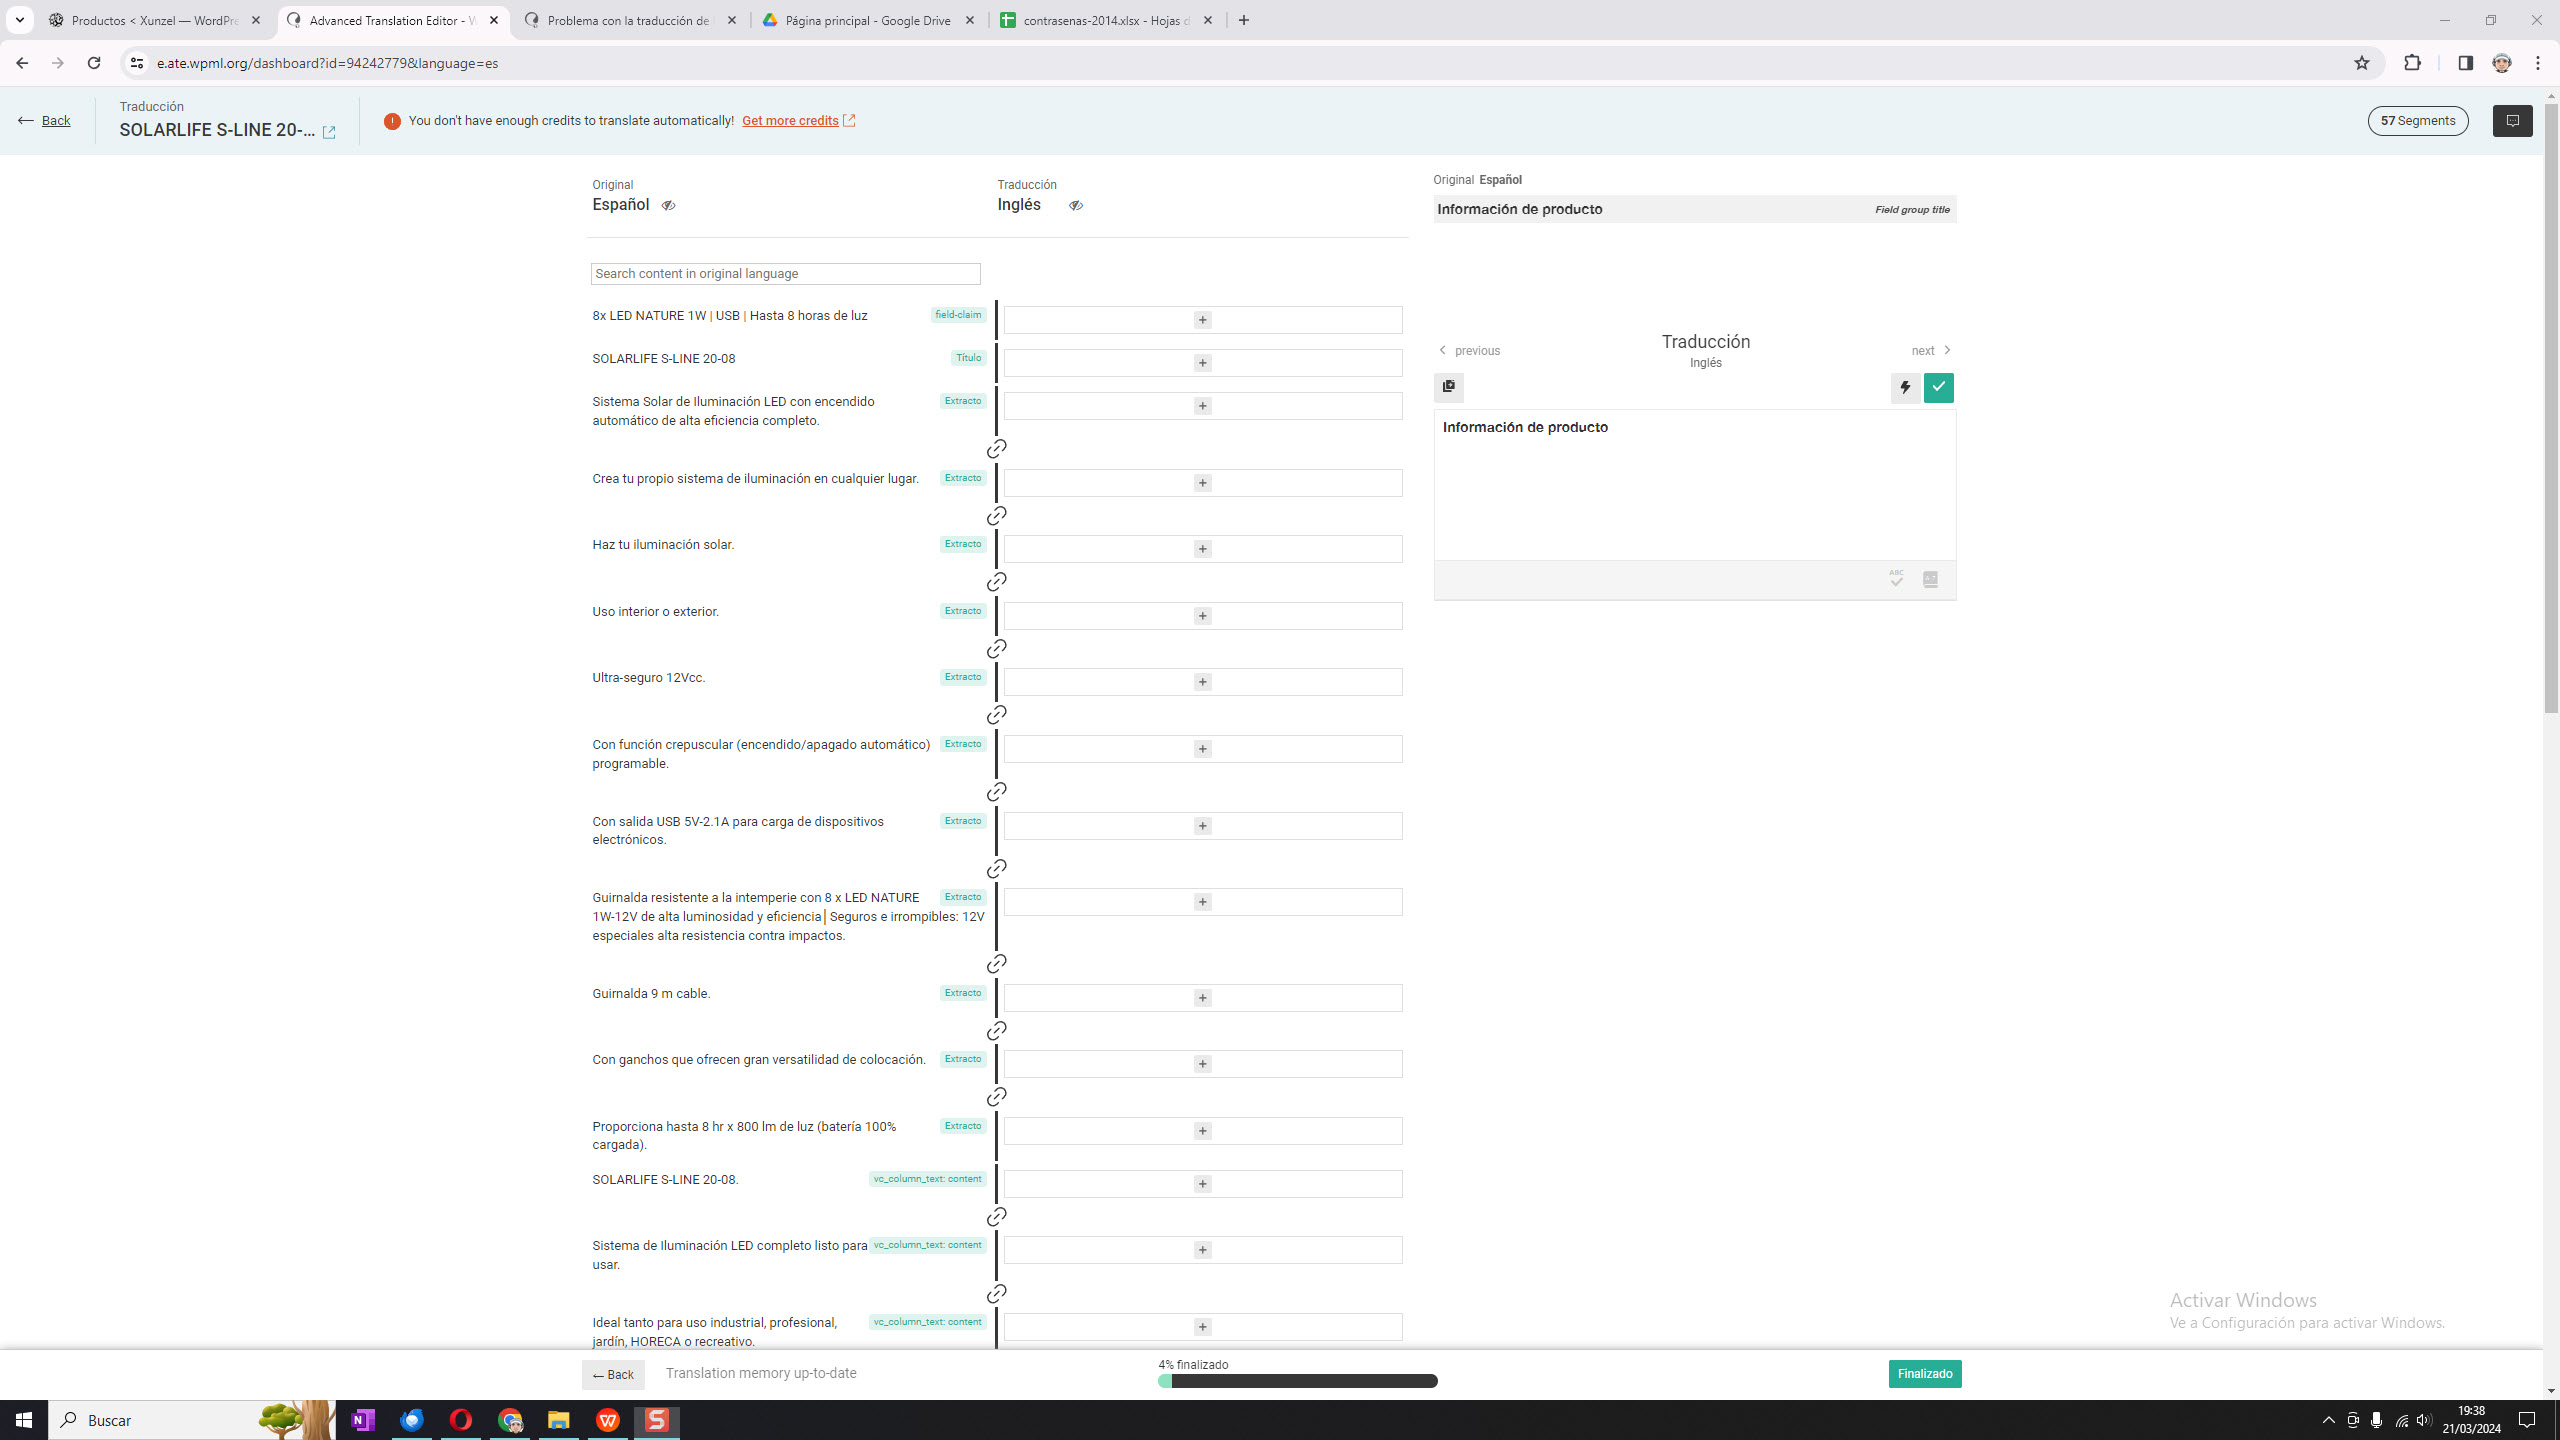This screenshot has height=1440, width=2560.
Task: Click the spell check ABC icon
Action: (1896, 579)
